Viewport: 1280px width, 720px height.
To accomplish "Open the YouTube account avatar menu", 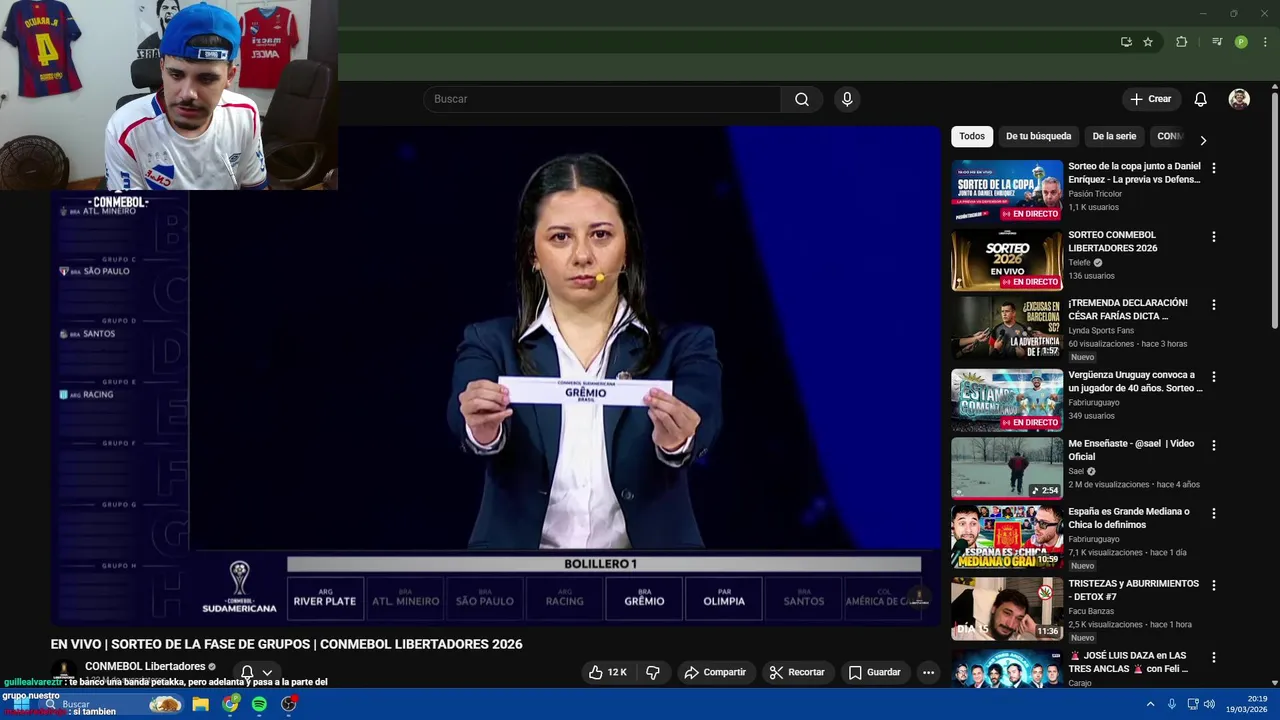I will pyautogui.click(x=1239, y=99).
